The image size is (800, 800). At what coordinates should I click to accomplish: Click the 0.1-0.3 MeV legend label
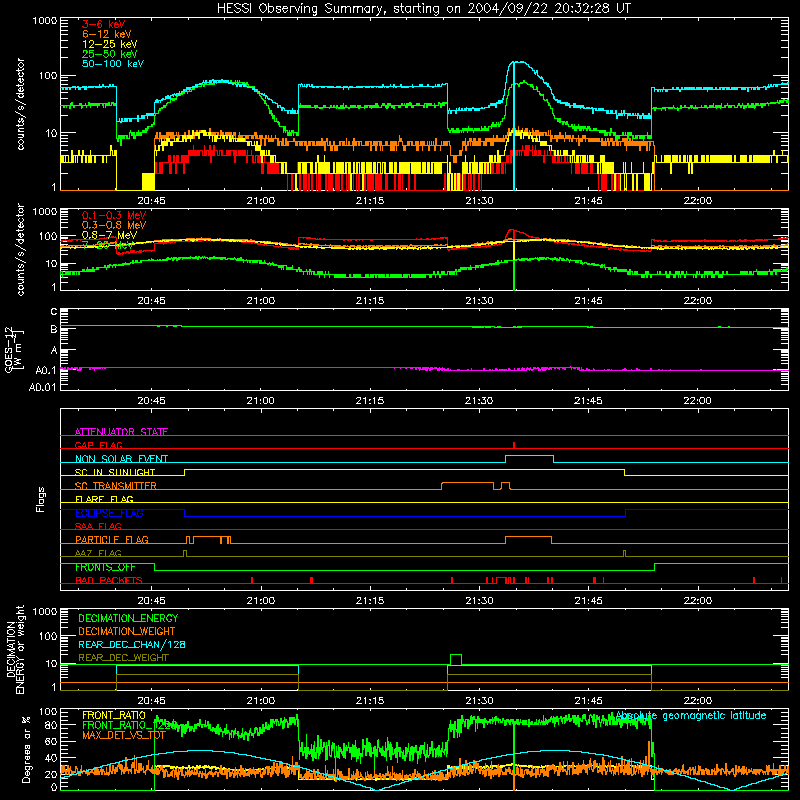pyautogui.click(x=114, y=216)
